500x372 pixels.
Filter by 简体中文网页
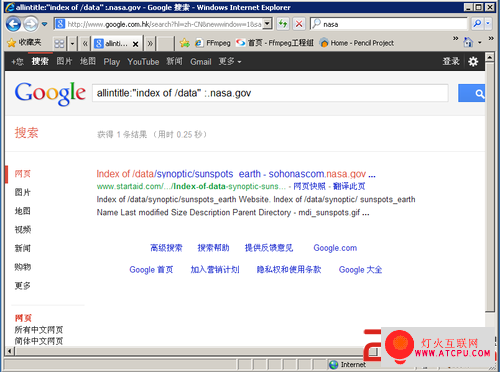coord(39,341)
